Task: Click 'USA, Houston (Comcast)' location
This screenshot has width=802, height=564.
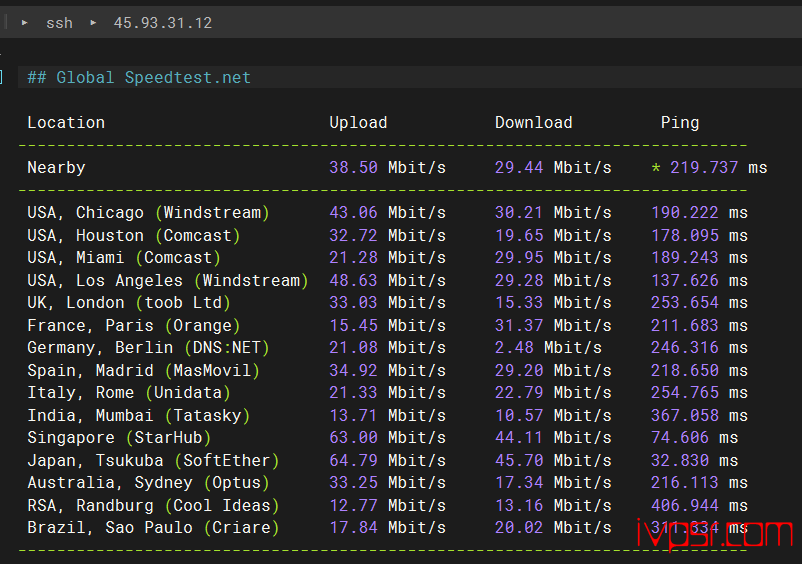Action: pyautogui.click(x=133, y=236)
